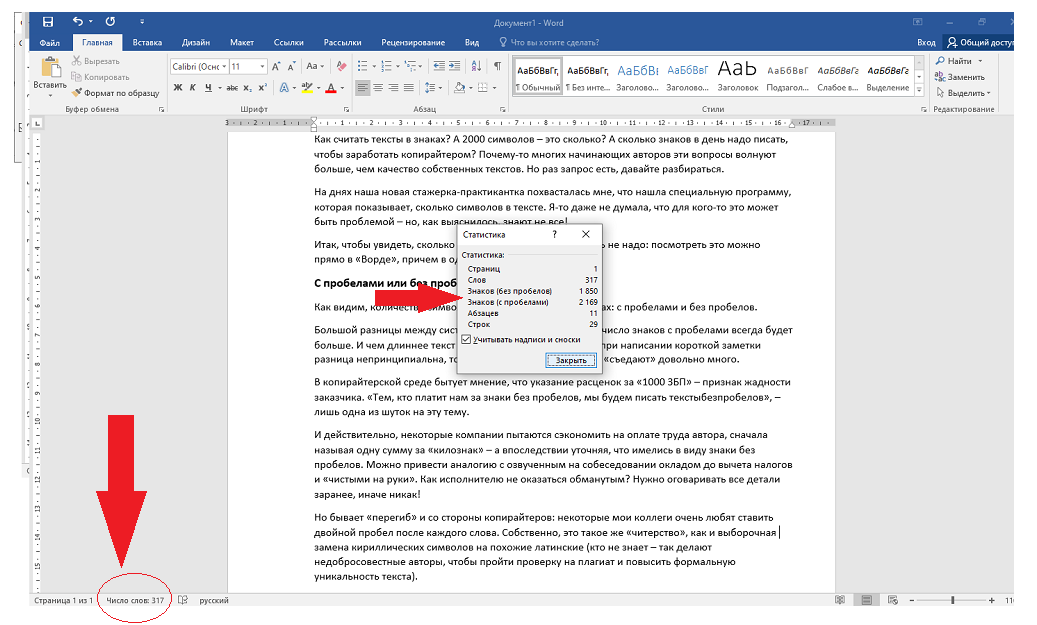Save the document with the floppy icon

pos(48,22)
